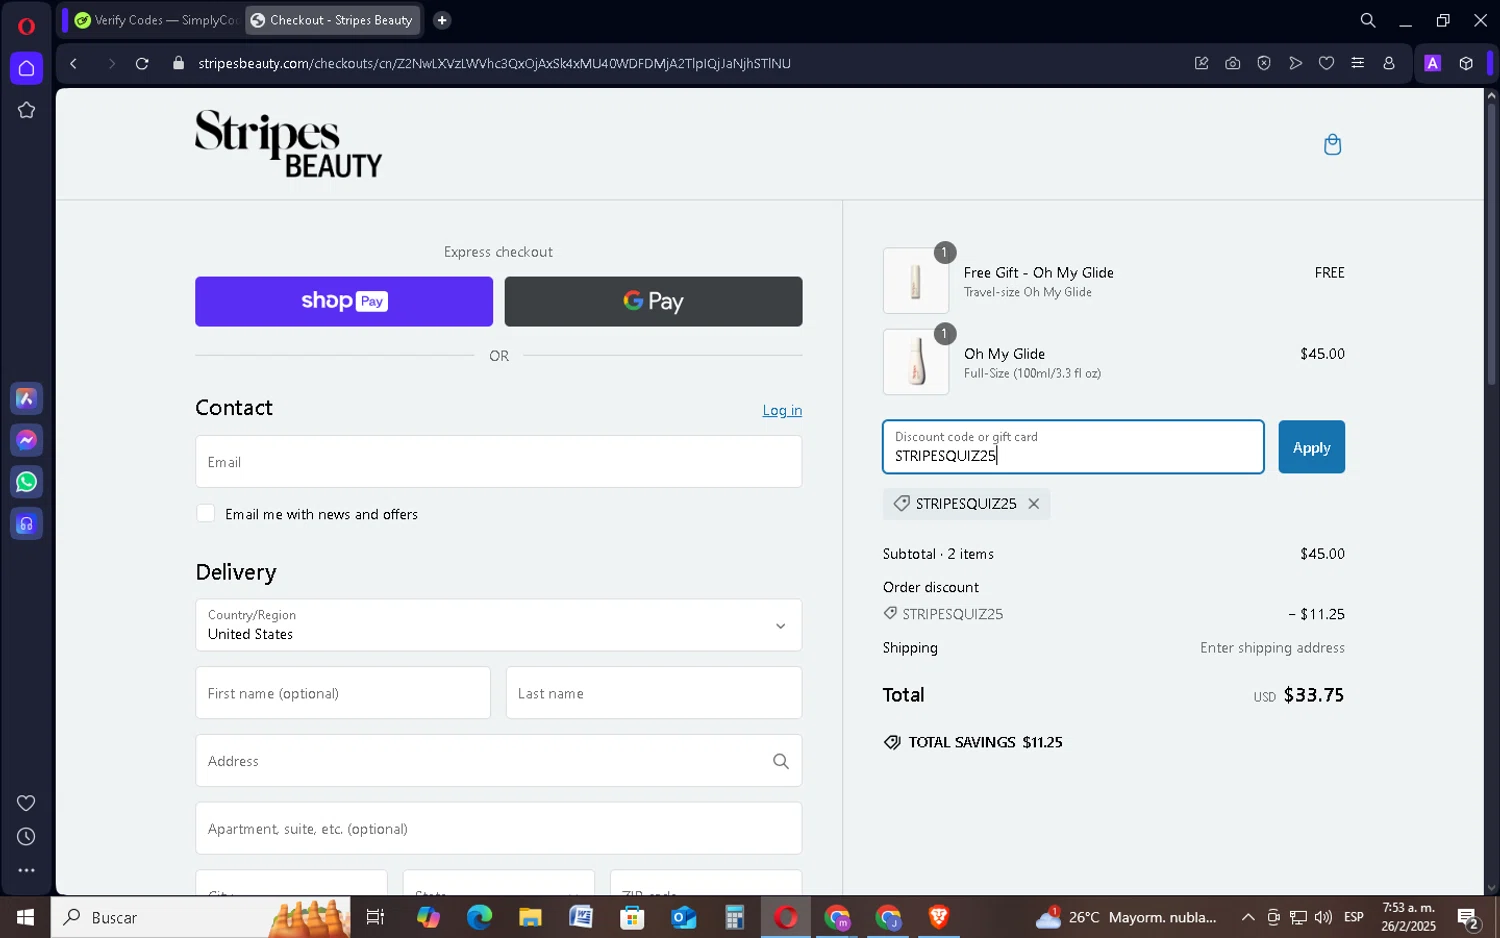
Task: Remove the STRIPESQUIZ25 discount tag
Action: pos(1034,504)
